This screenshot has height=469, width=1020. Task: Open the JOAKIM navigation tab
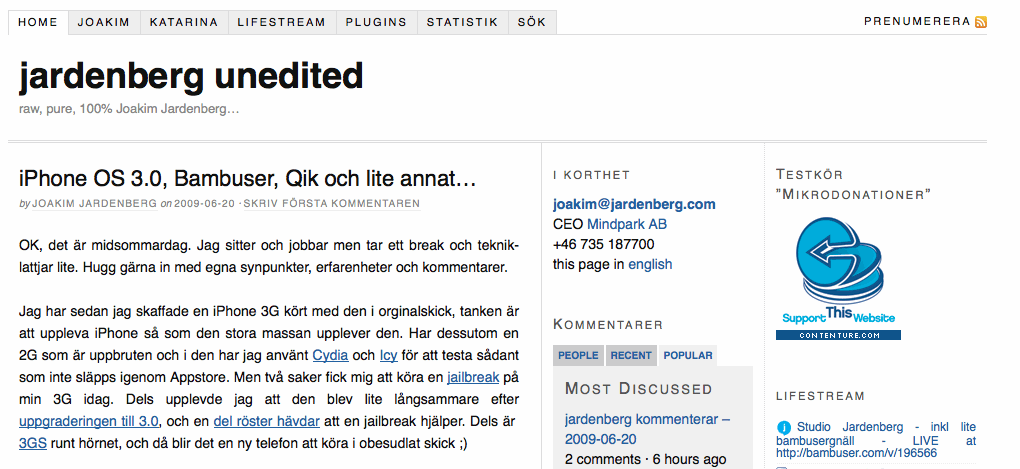[x=104, y=22]
